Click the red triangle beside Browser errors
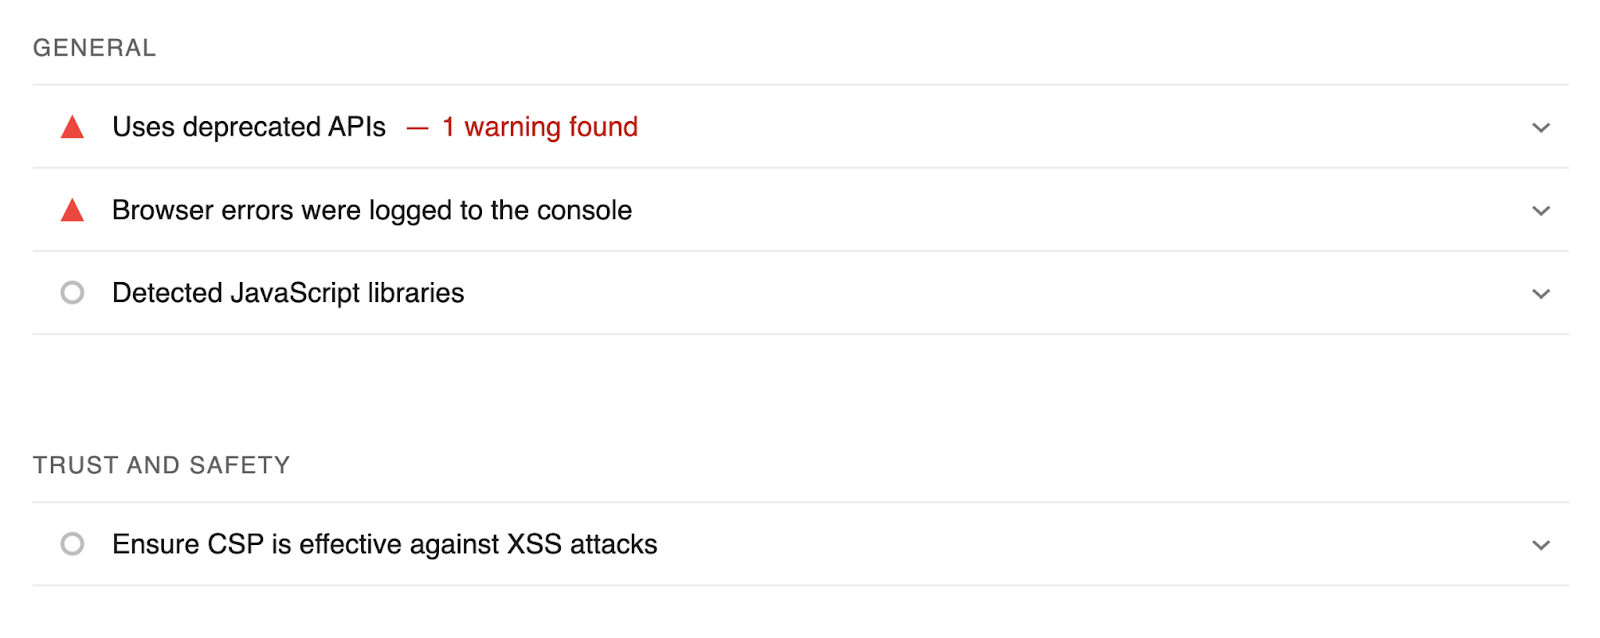The image size is (1600, 638). pyautogui.click(x=72, y=211)
